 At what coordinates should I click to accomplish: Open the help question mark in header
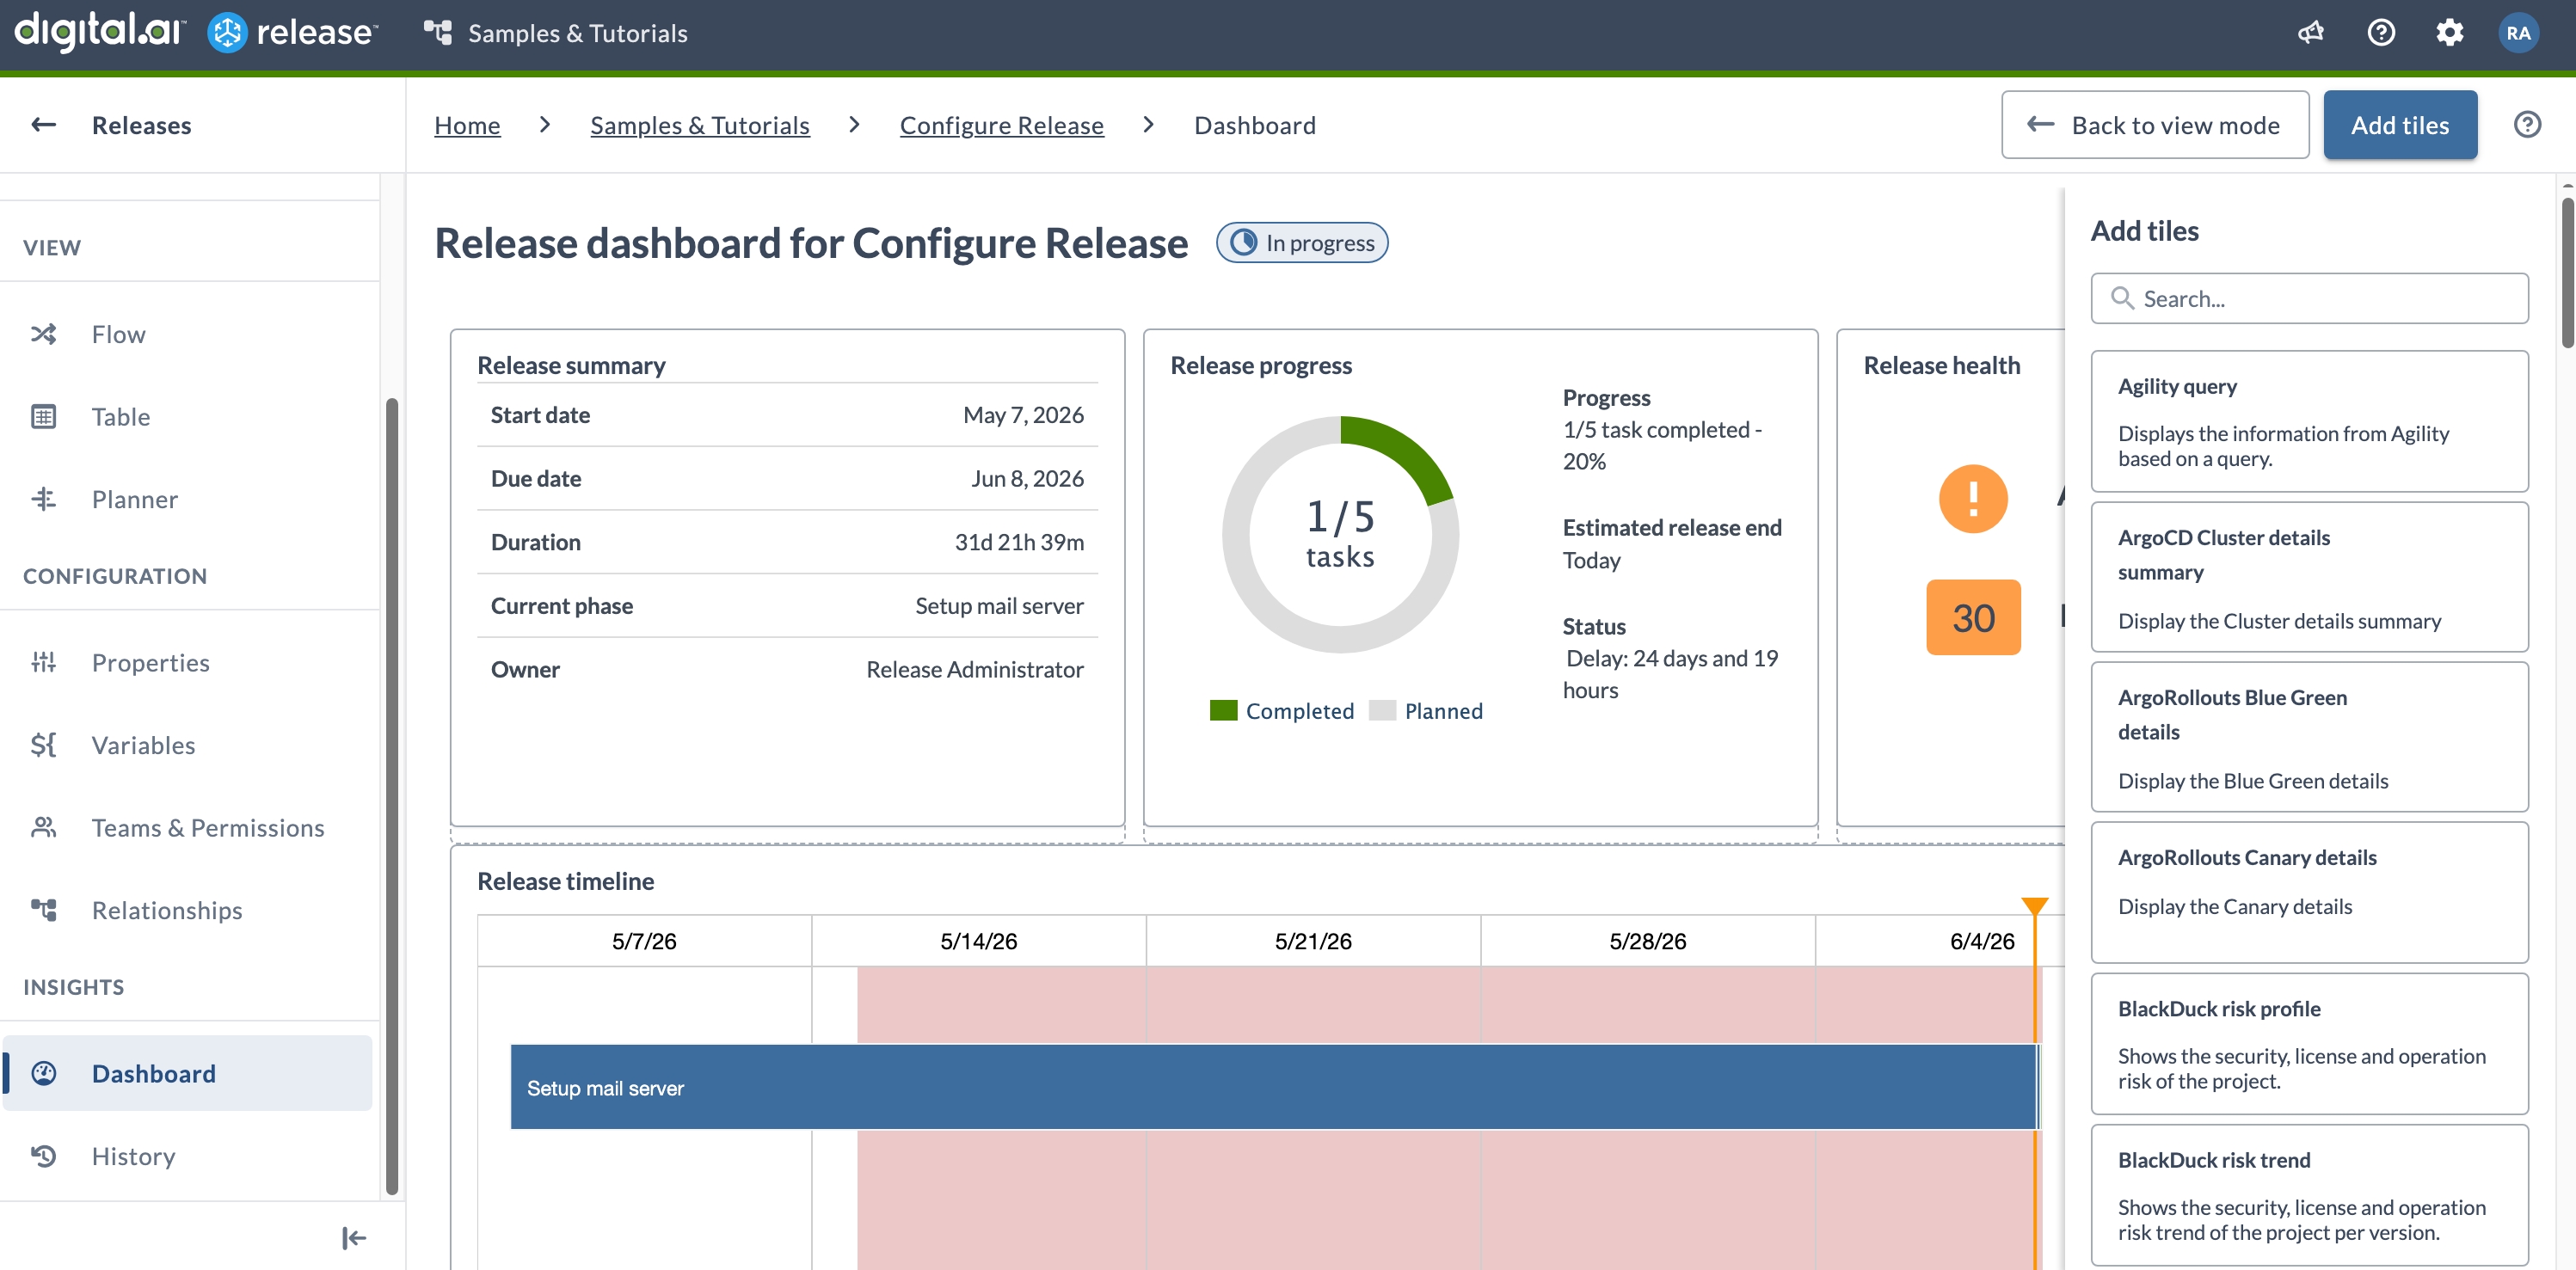(x=2381, y=33)
